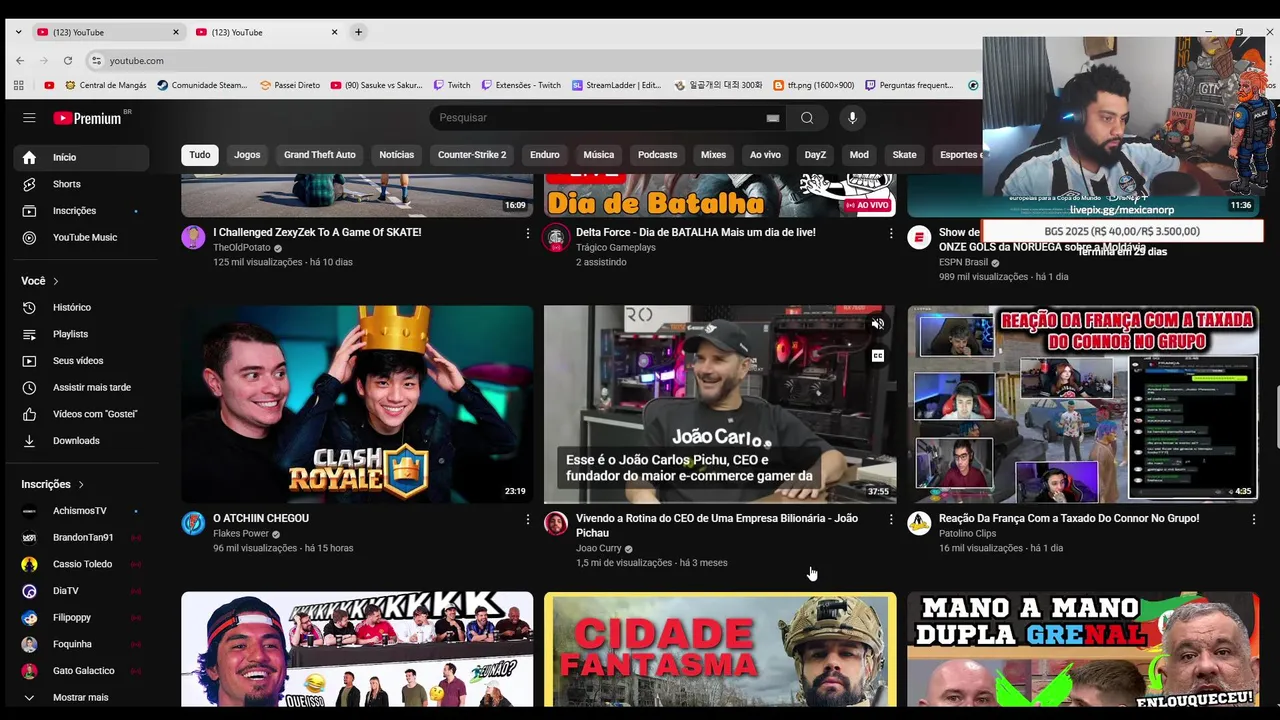Open DiaTV channel subscription

81,591
